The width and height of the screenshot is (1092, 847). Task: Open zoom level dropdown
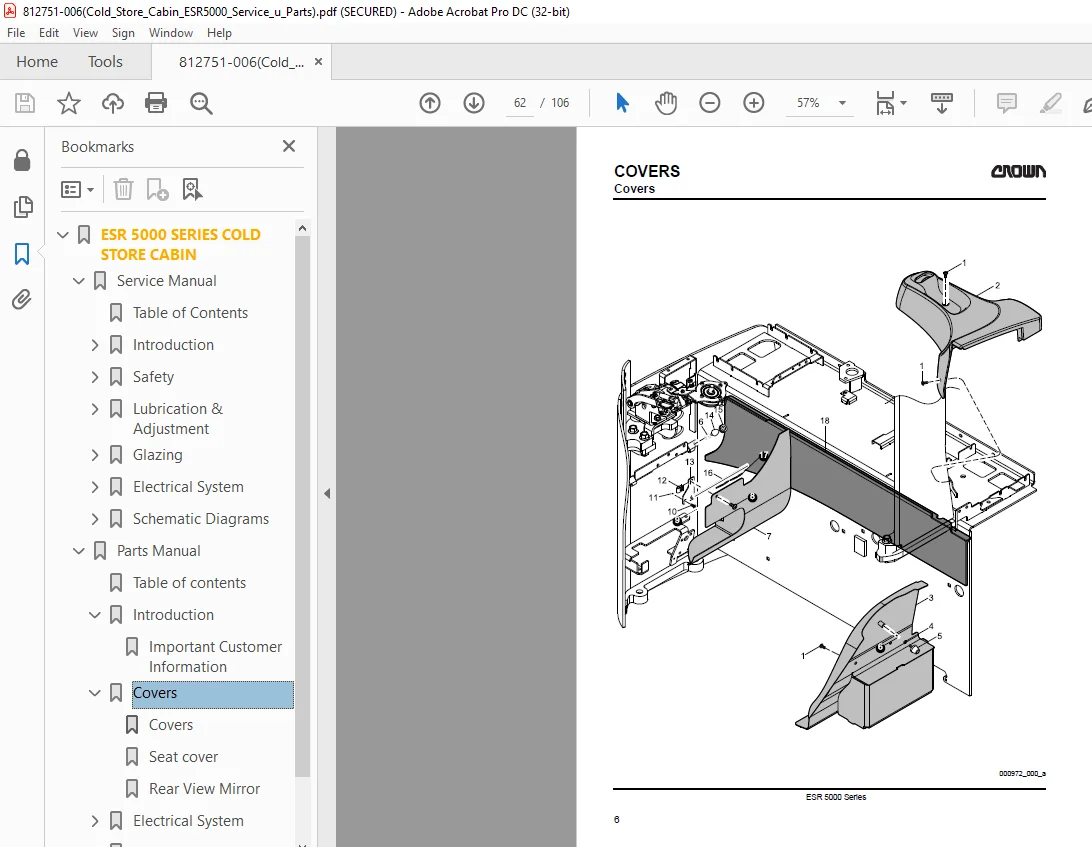pyautogui.click(x=842, y=103)
